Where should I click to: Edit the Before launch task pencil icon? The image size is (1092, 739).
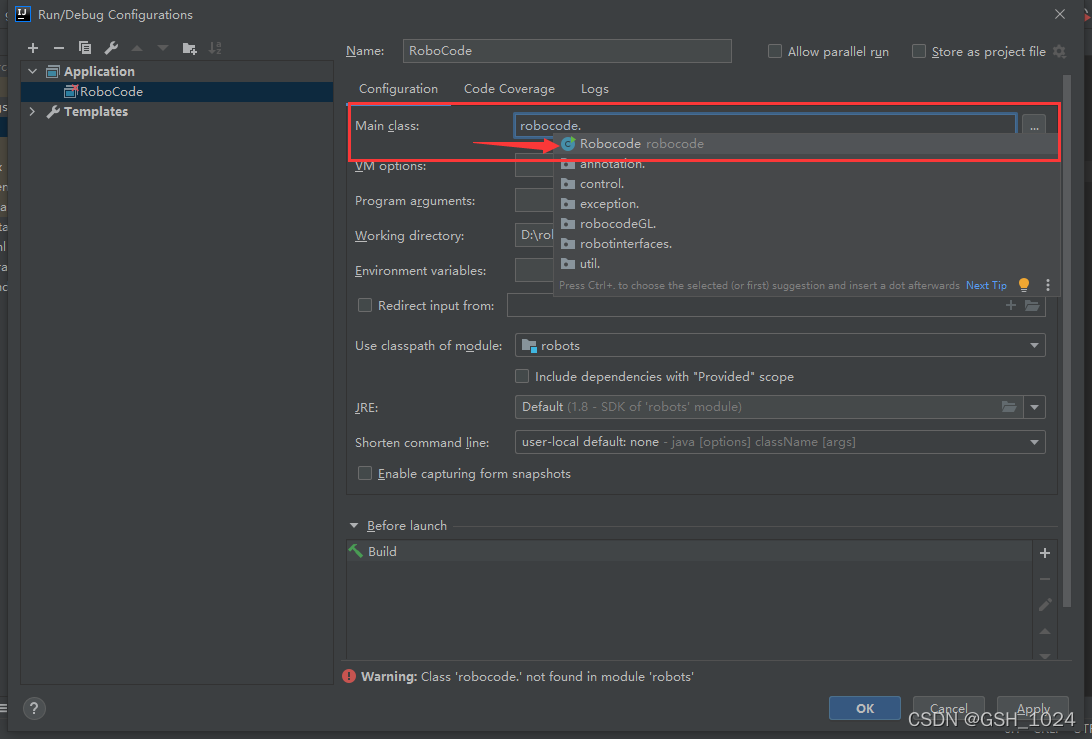click(x=1045, y=605)
